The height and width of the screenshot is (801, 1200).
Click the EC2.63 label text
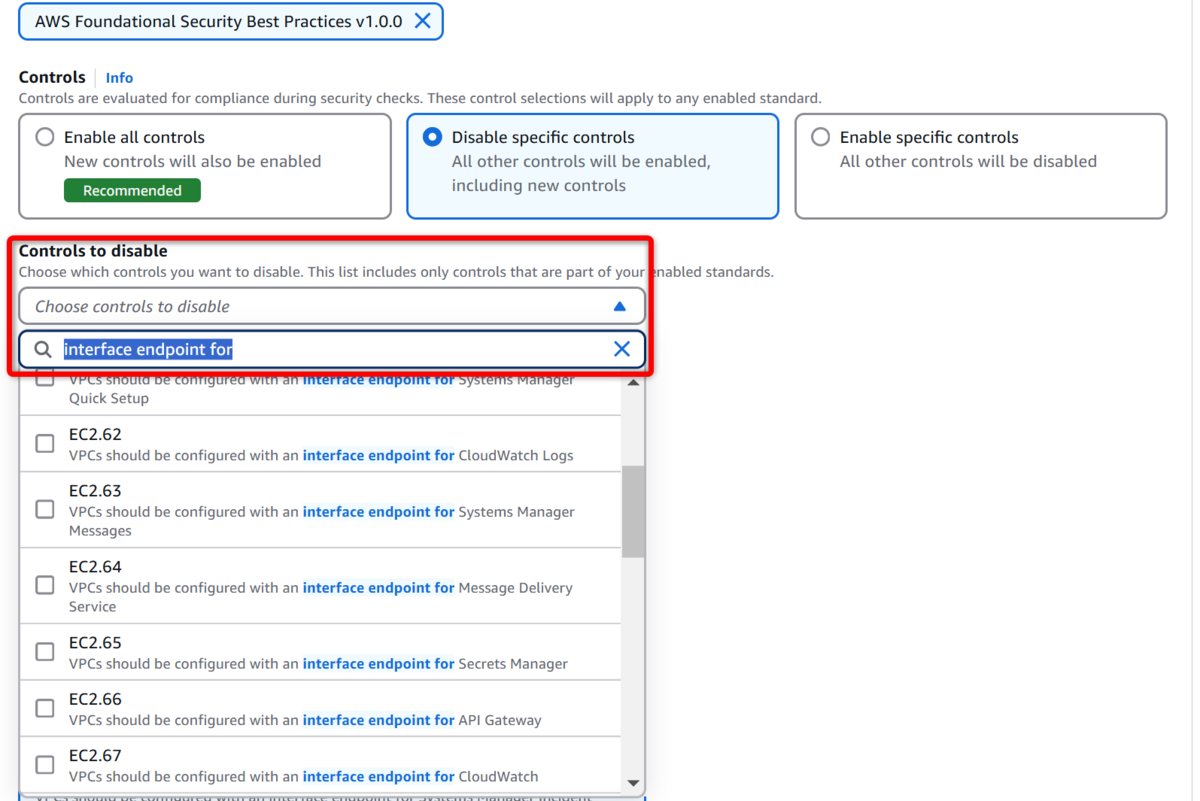coord(95,490)
